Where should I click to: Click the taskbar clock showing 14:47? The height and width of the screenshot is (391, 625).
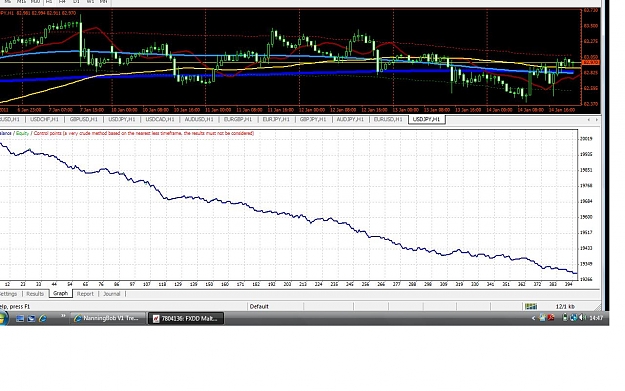point(596,318)
